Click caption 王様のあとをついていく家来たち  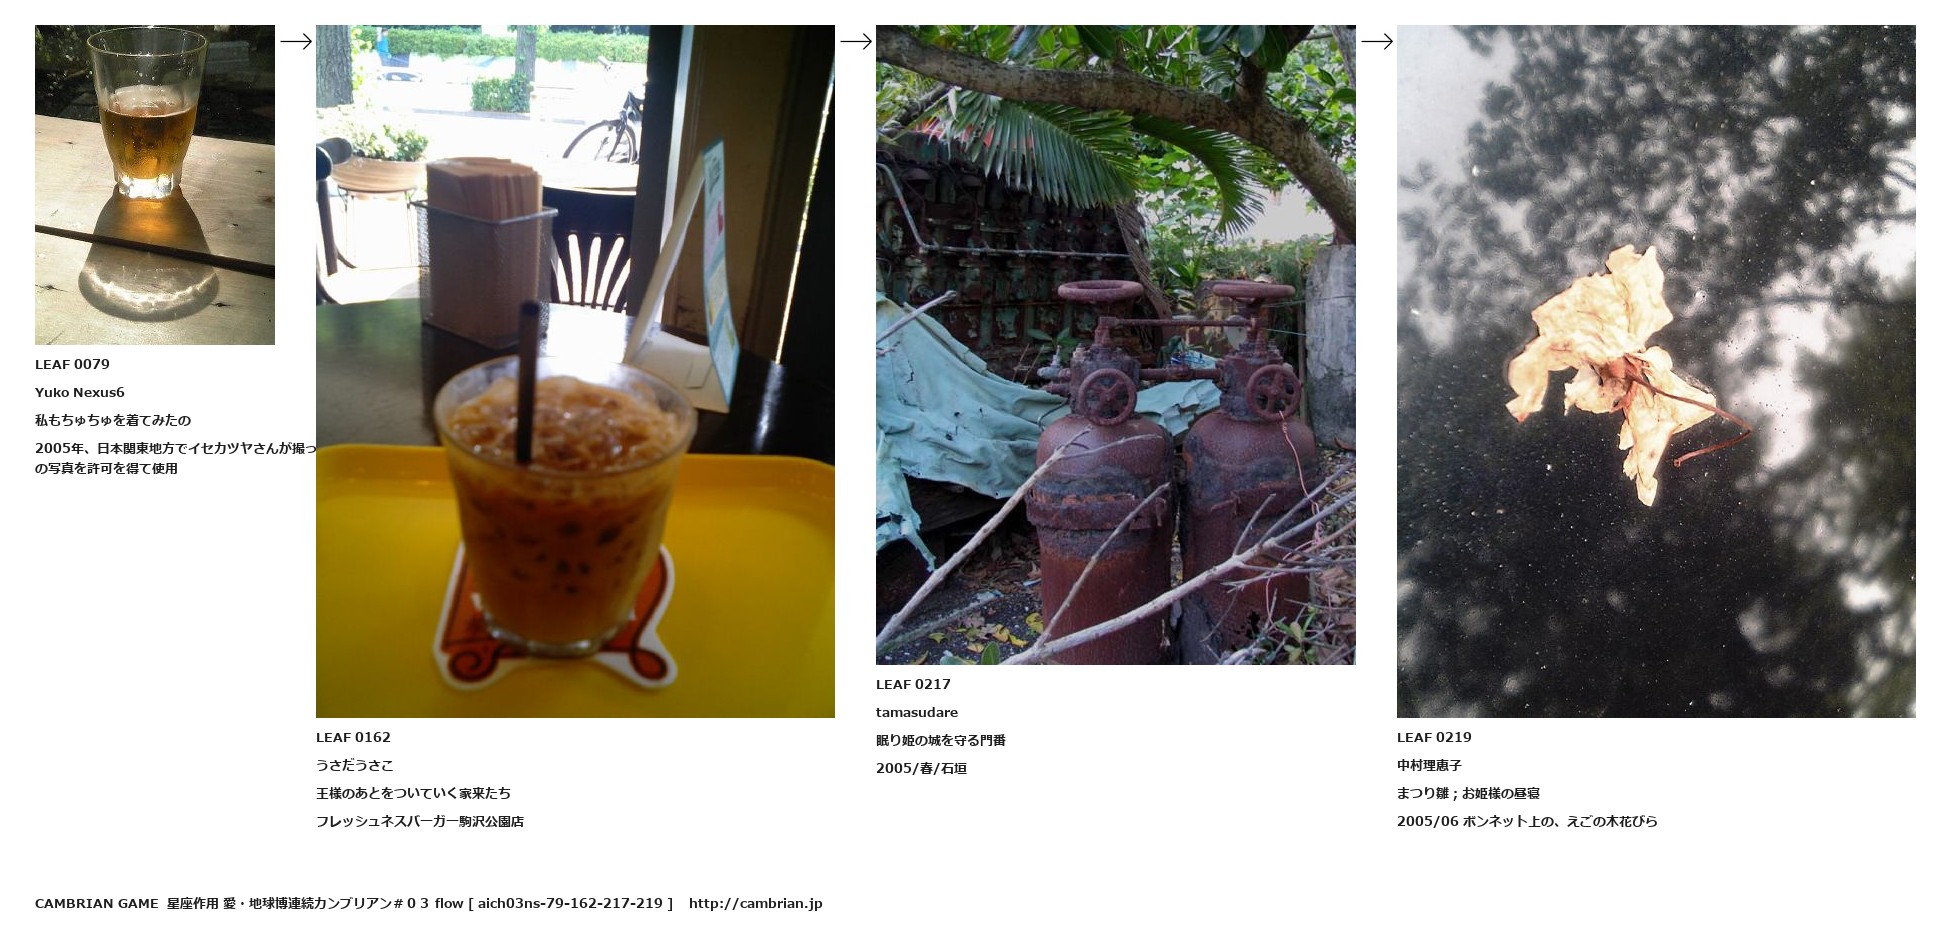413,794
